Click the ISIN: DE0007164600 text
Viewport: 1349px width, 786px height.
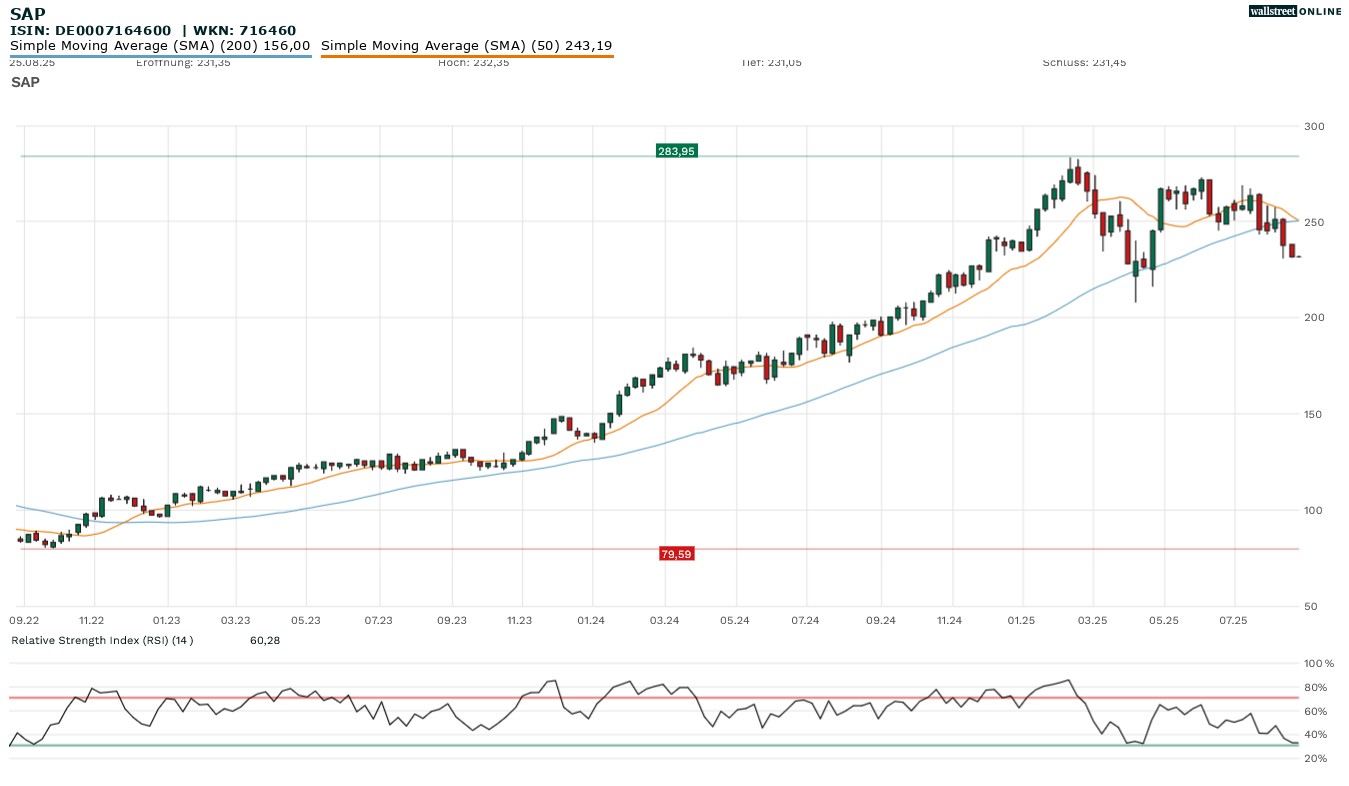pyautogui.click(x=91, y=30)
